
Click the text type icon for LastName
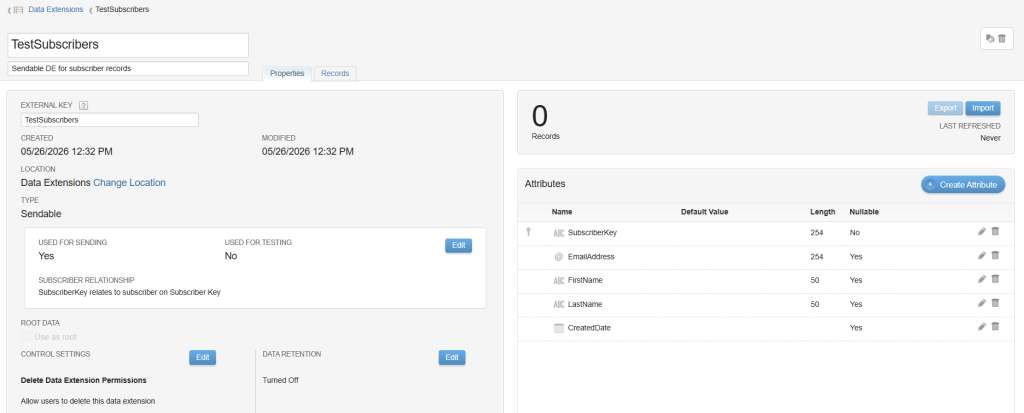click(558, 305)
